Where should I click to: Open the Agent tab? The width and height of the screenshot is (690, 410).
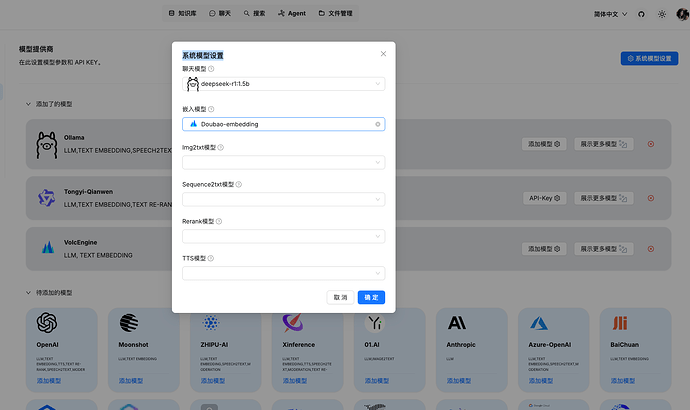click(x=292, y=13)
